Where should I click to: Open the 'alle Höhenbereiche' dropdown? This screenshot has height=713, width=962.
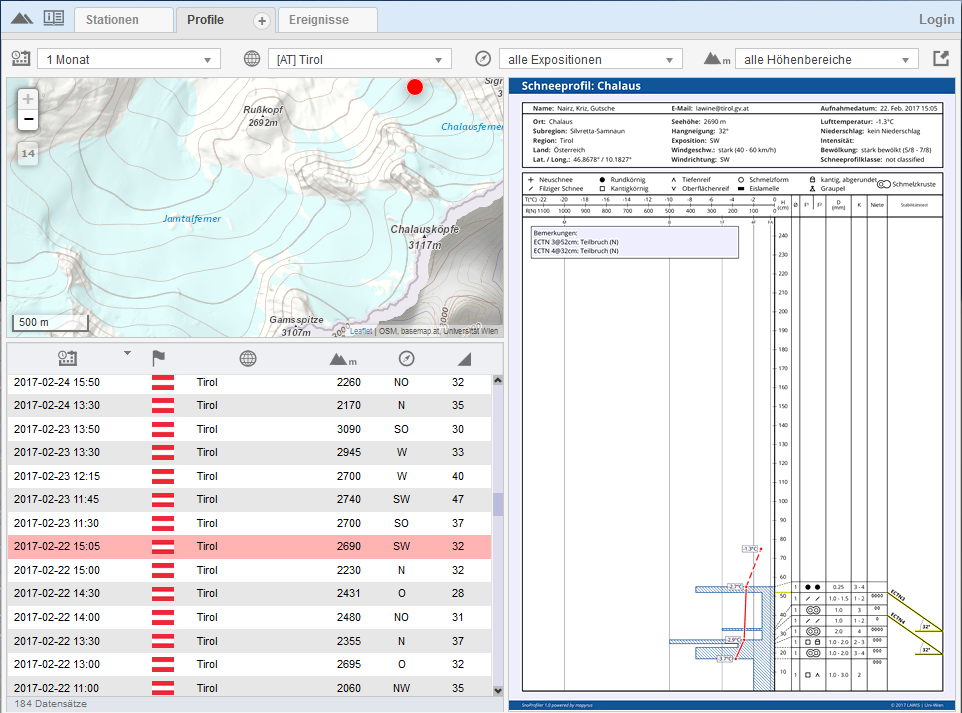coord(826,59)
